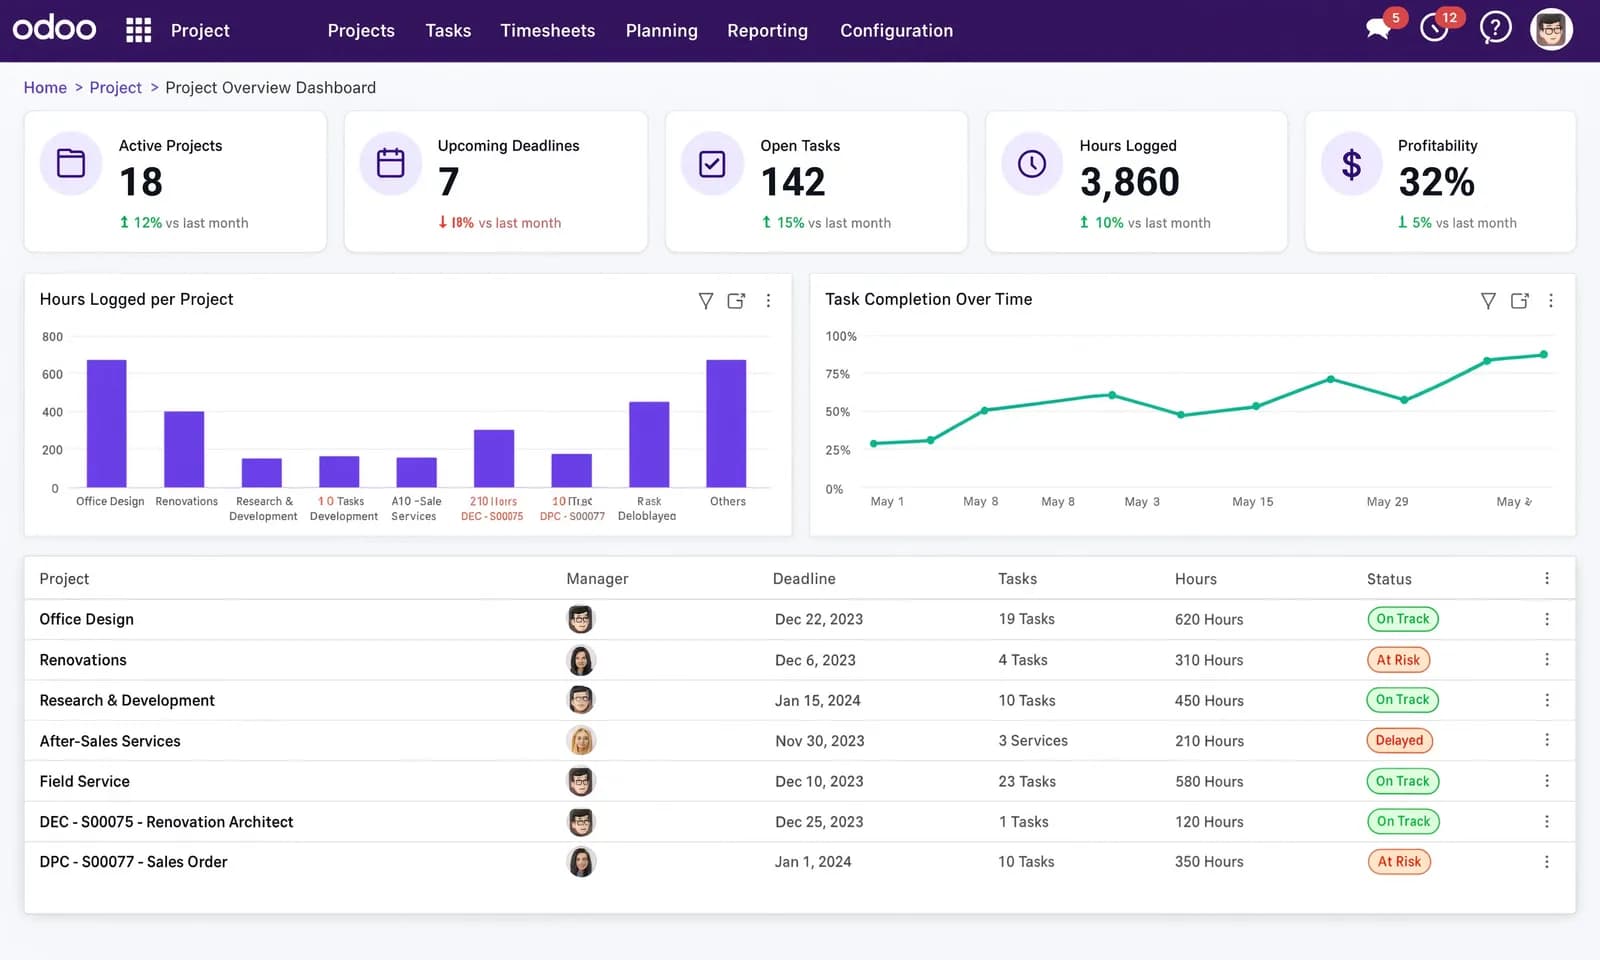Open the Field Service project
This screenshot has width=1600, height=960.
click(x=85, y=781)
